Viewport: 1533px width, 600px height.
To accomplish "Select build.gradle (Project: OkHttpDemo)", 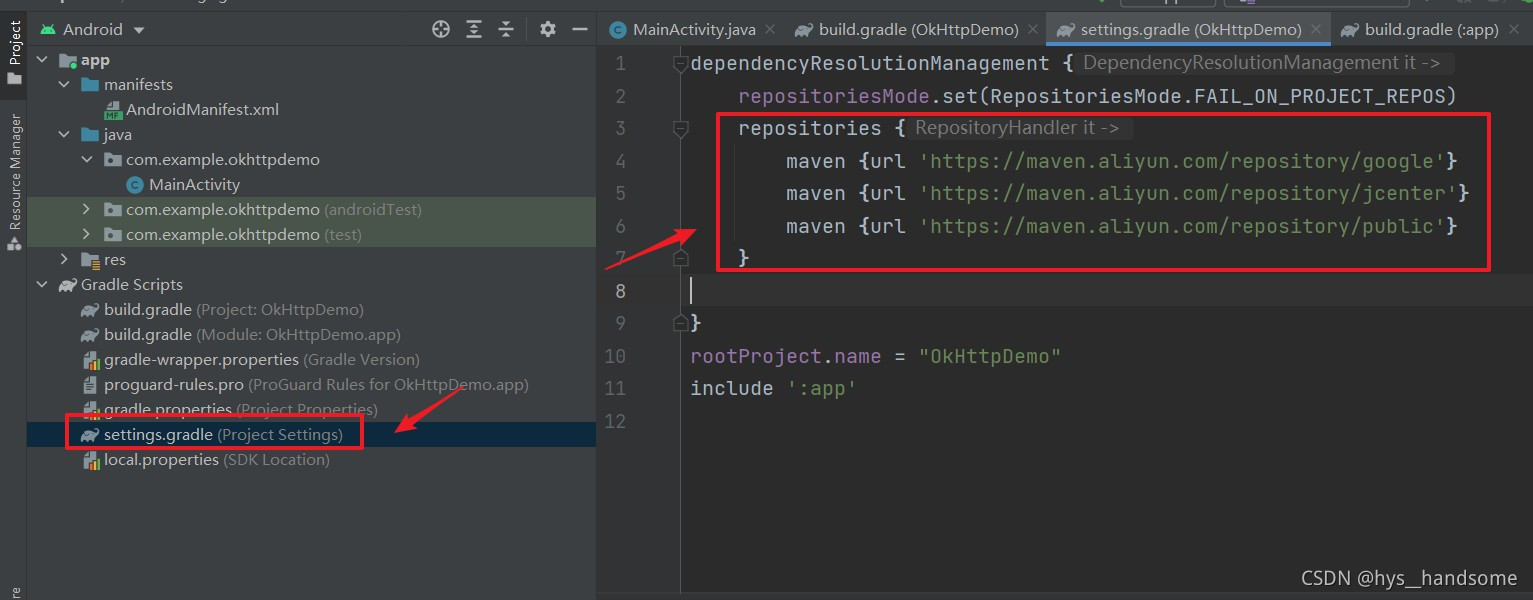I will [x=222, y=310].
